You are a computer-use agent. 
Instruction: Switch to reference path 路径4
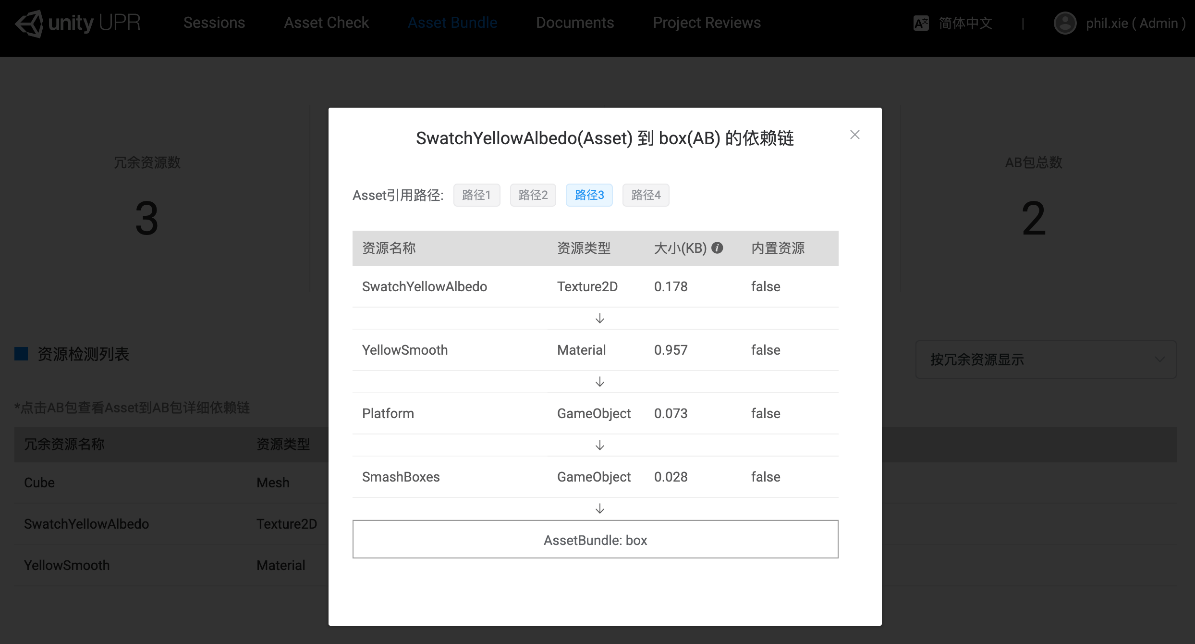pos(646,195)
